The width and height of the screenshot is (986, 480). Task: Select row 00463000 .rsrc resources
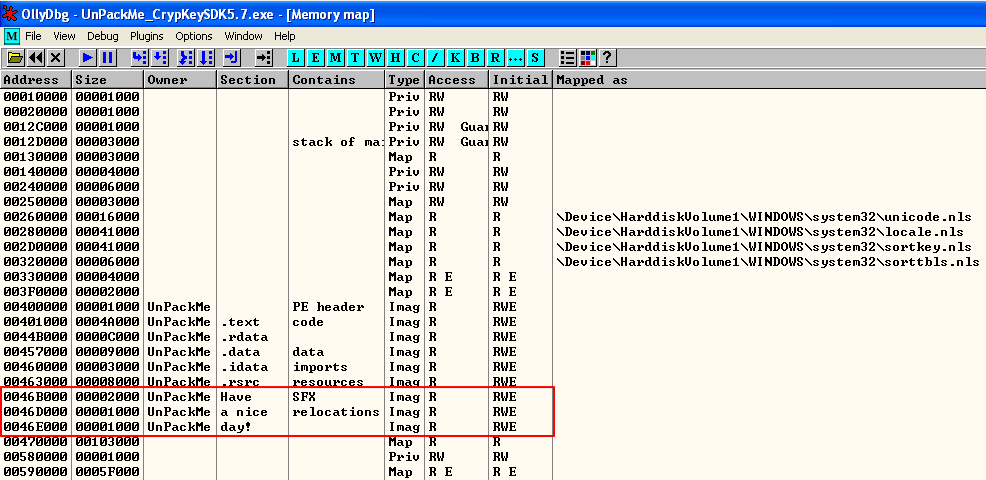point(493,382)
